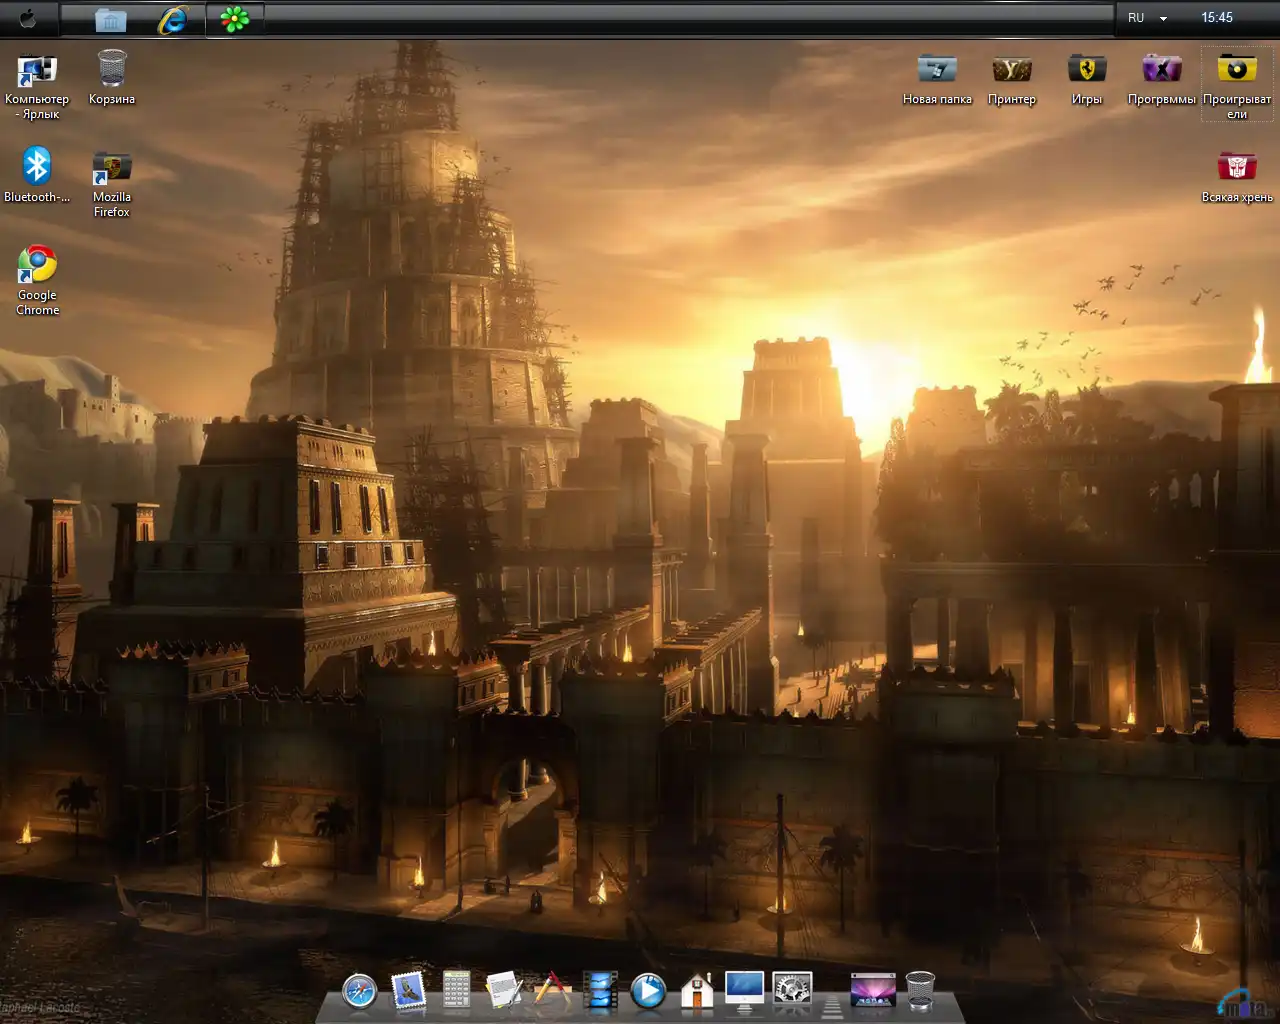Image resolution: width=1280 pixels, height=1024 pixels.
Task: Click the iMac monitor icon in dock
Action: click(x=744, y=990)
